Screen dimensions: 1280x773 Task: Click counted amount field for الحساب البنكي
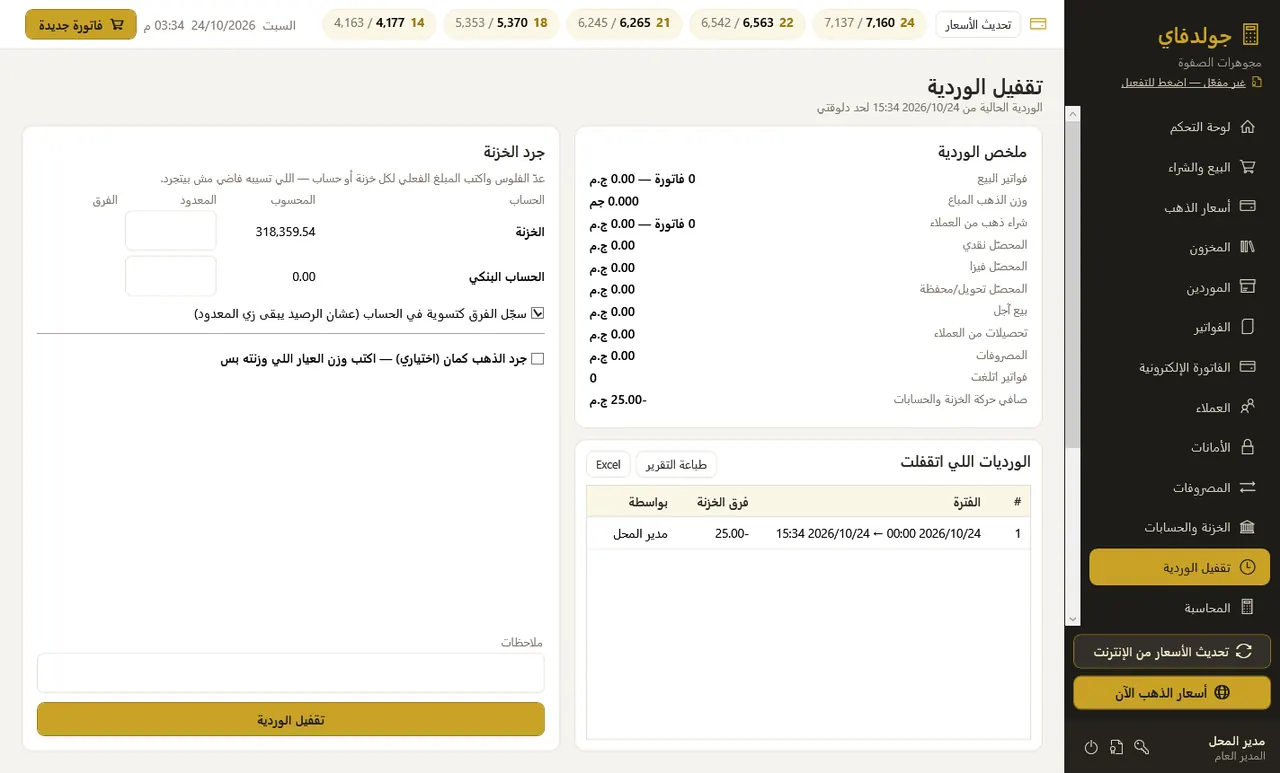171,276
